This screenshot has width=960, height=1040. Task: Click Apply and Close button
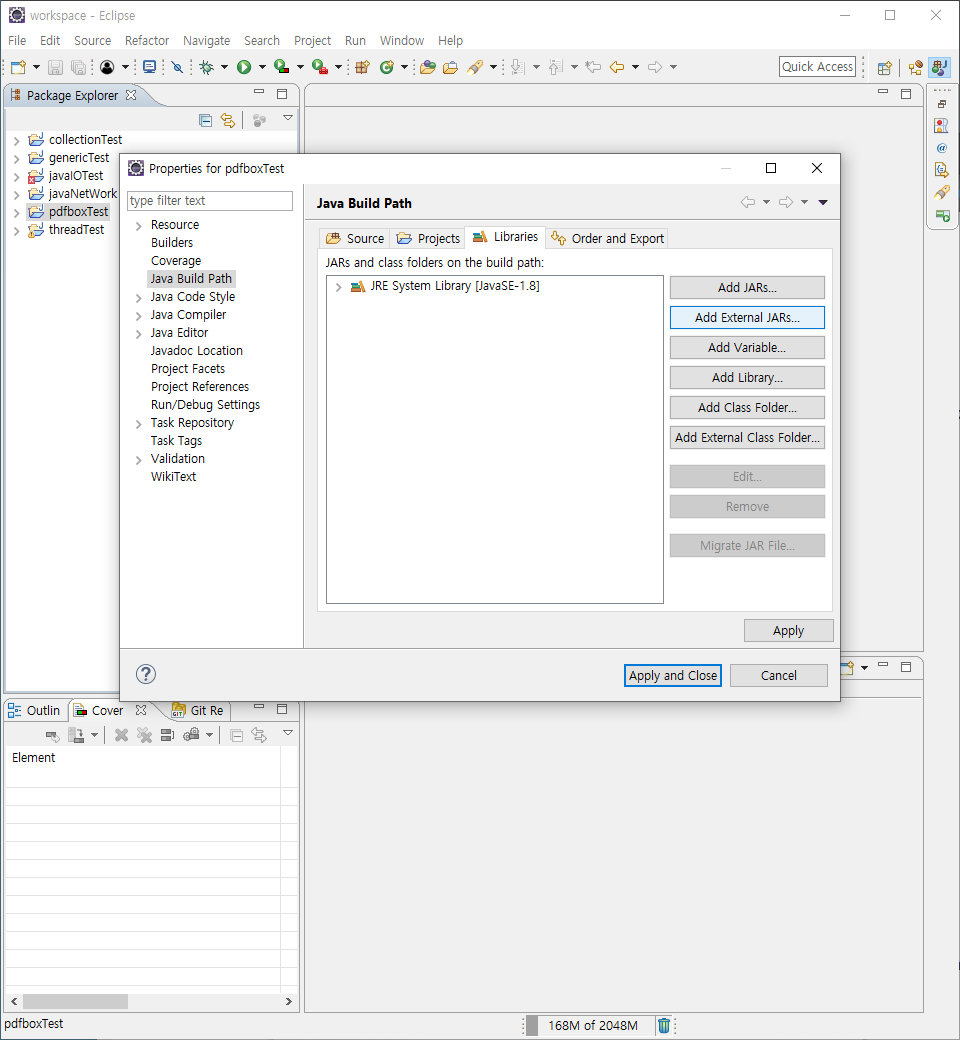pyautogui.click(x=673, y=675)
